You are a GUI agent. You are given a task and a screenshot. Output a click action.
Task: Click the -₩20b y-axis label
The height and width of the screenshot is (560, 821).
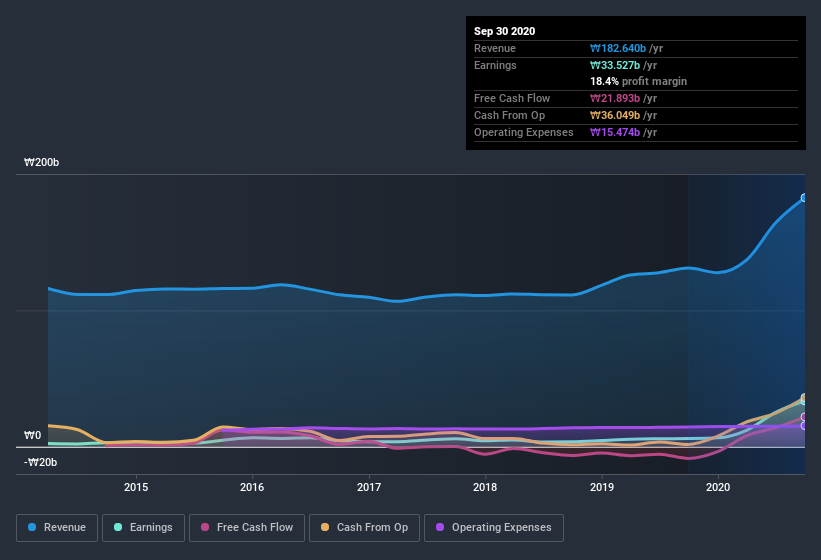point(40,462)
